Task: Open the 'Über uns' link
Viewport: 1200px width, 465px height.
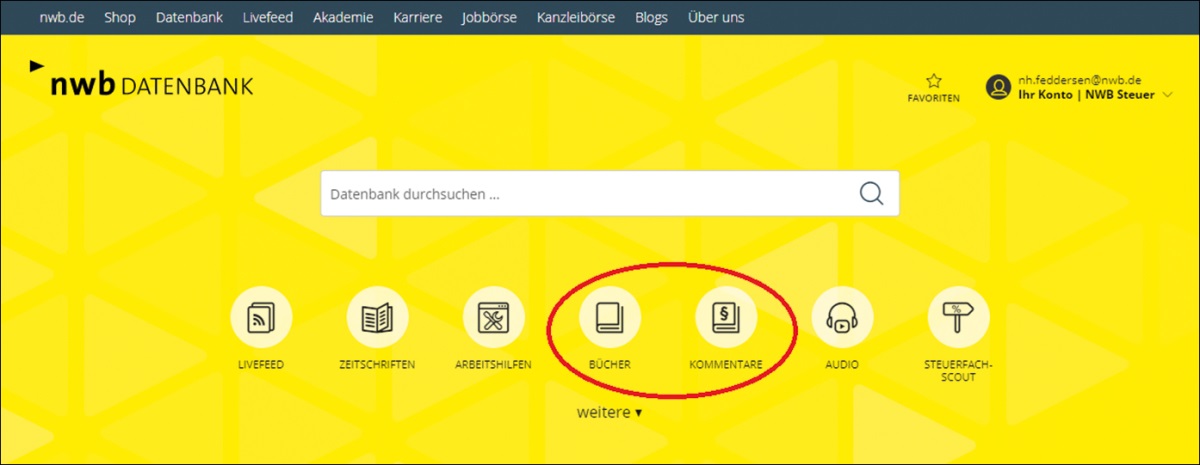Action: 716,18
